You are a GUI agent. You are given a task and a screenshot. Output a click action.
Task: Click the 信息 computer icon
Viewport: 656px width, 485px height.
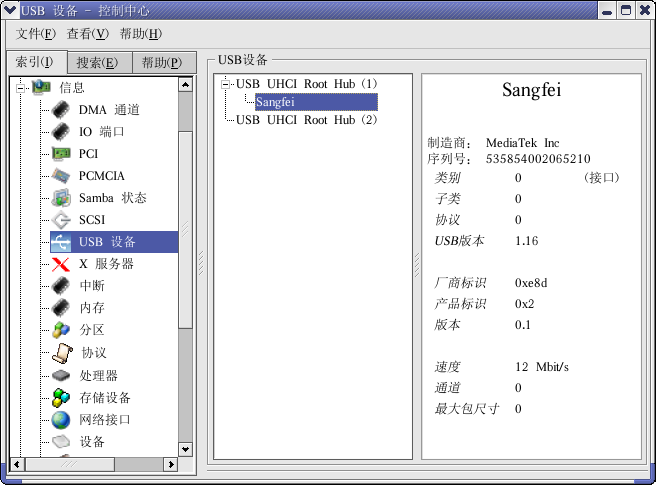(x=41, y=87)
